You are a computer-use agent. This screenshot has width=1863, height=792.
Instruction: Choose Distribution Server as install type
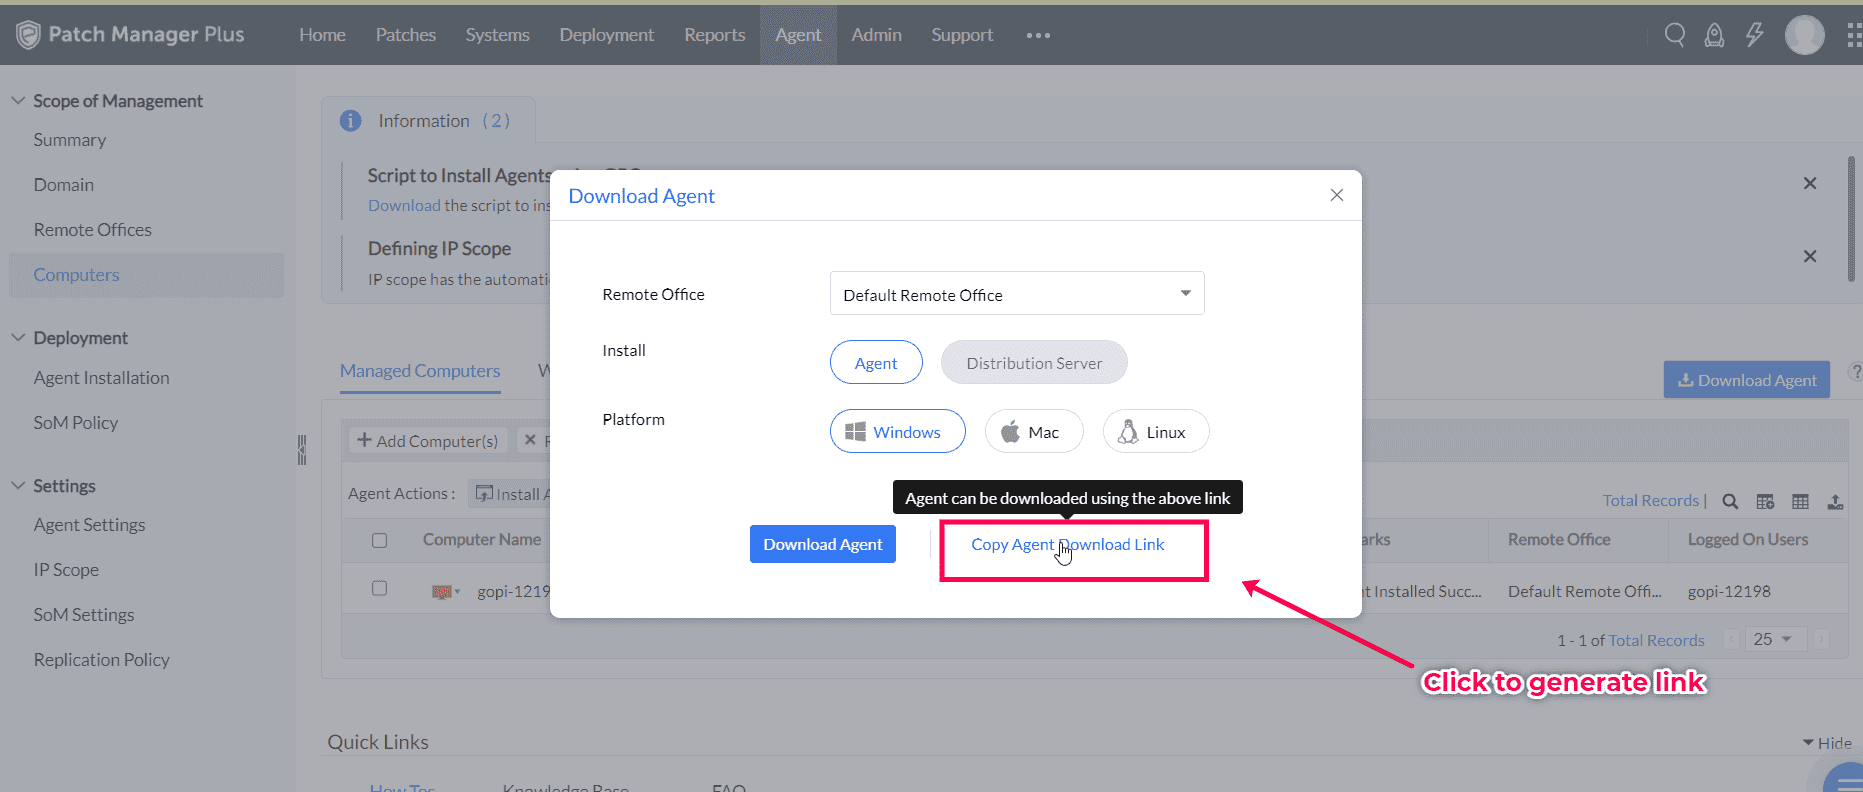pos(1034,362)
